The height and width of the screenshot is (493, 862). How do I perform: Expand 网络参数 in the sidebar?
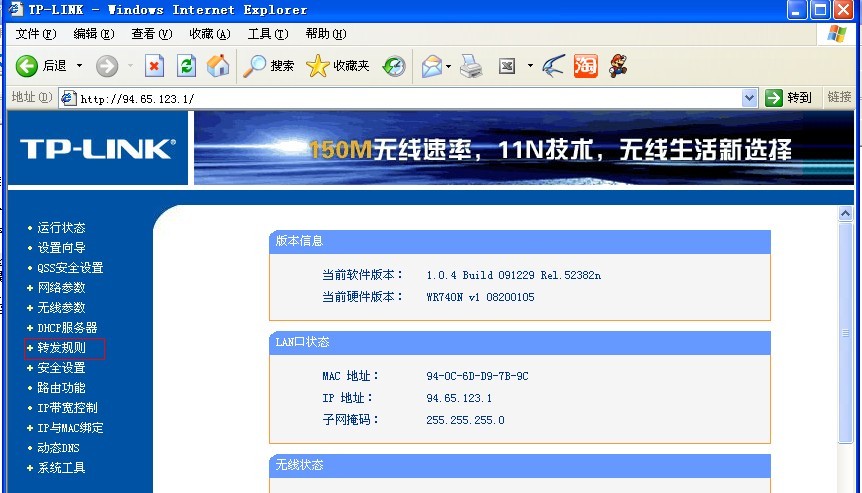[x=61, y=288]
